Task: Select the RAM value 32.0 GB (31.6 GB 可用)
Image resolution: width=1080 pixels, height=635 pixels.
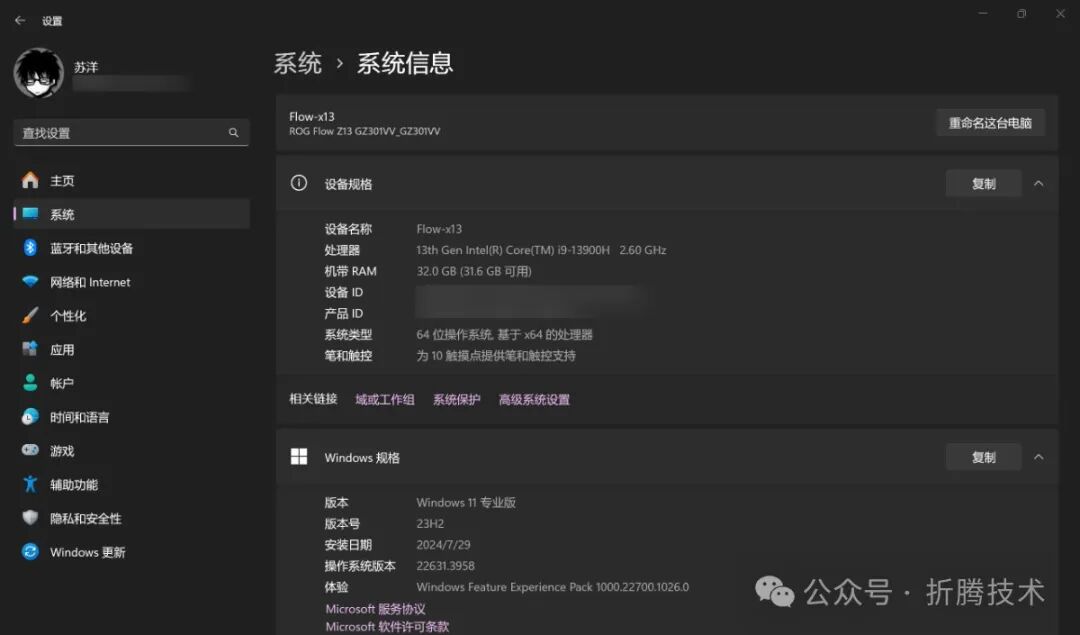Action: point(474,271)
